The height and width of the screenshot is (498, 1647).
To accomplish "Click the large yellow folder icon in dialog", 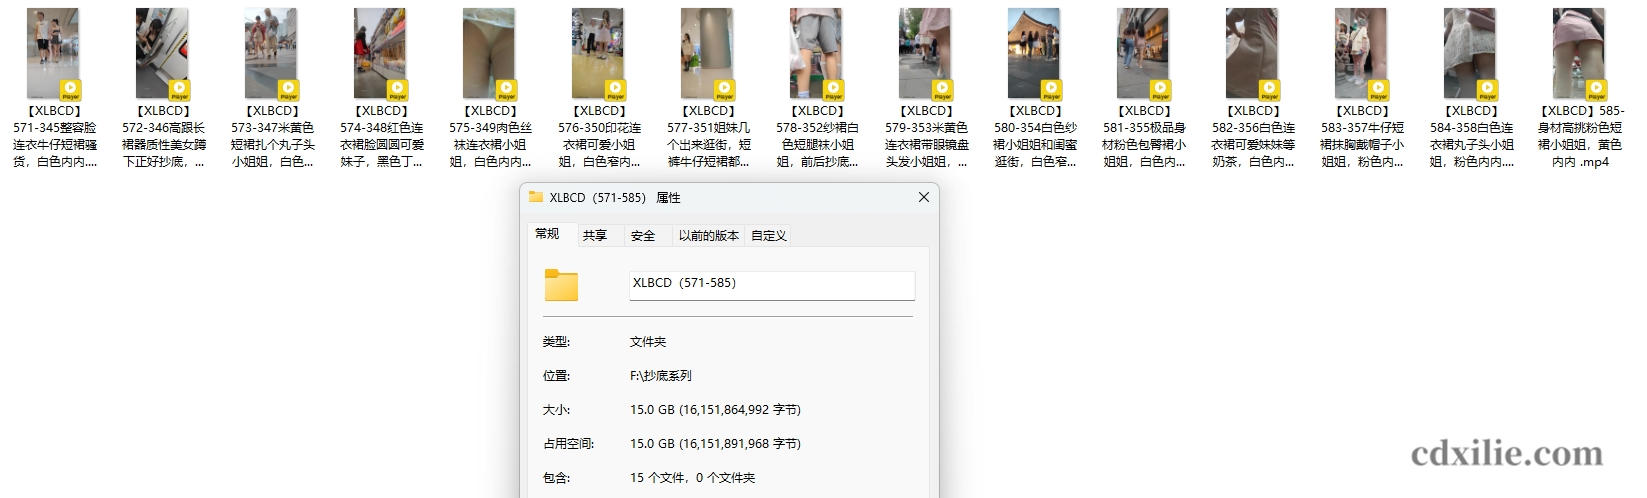I will click(561, 285).
